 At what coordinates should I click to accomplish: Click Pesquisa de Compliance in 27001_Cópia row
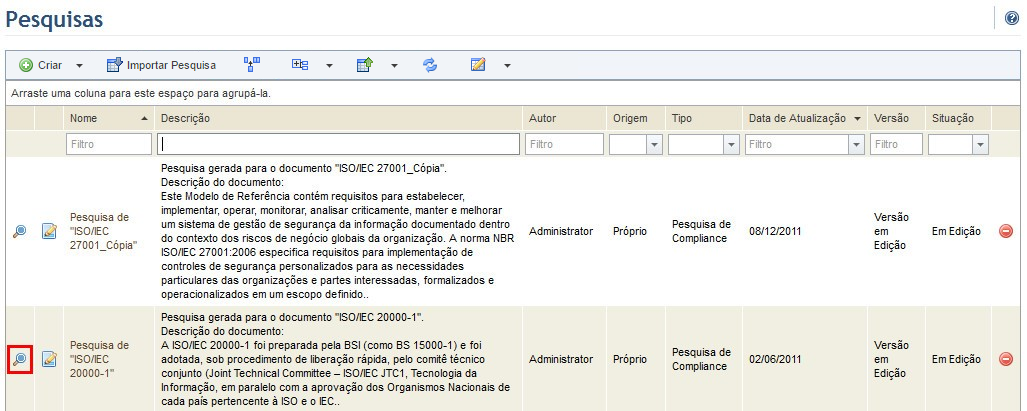tap(701, 231)
